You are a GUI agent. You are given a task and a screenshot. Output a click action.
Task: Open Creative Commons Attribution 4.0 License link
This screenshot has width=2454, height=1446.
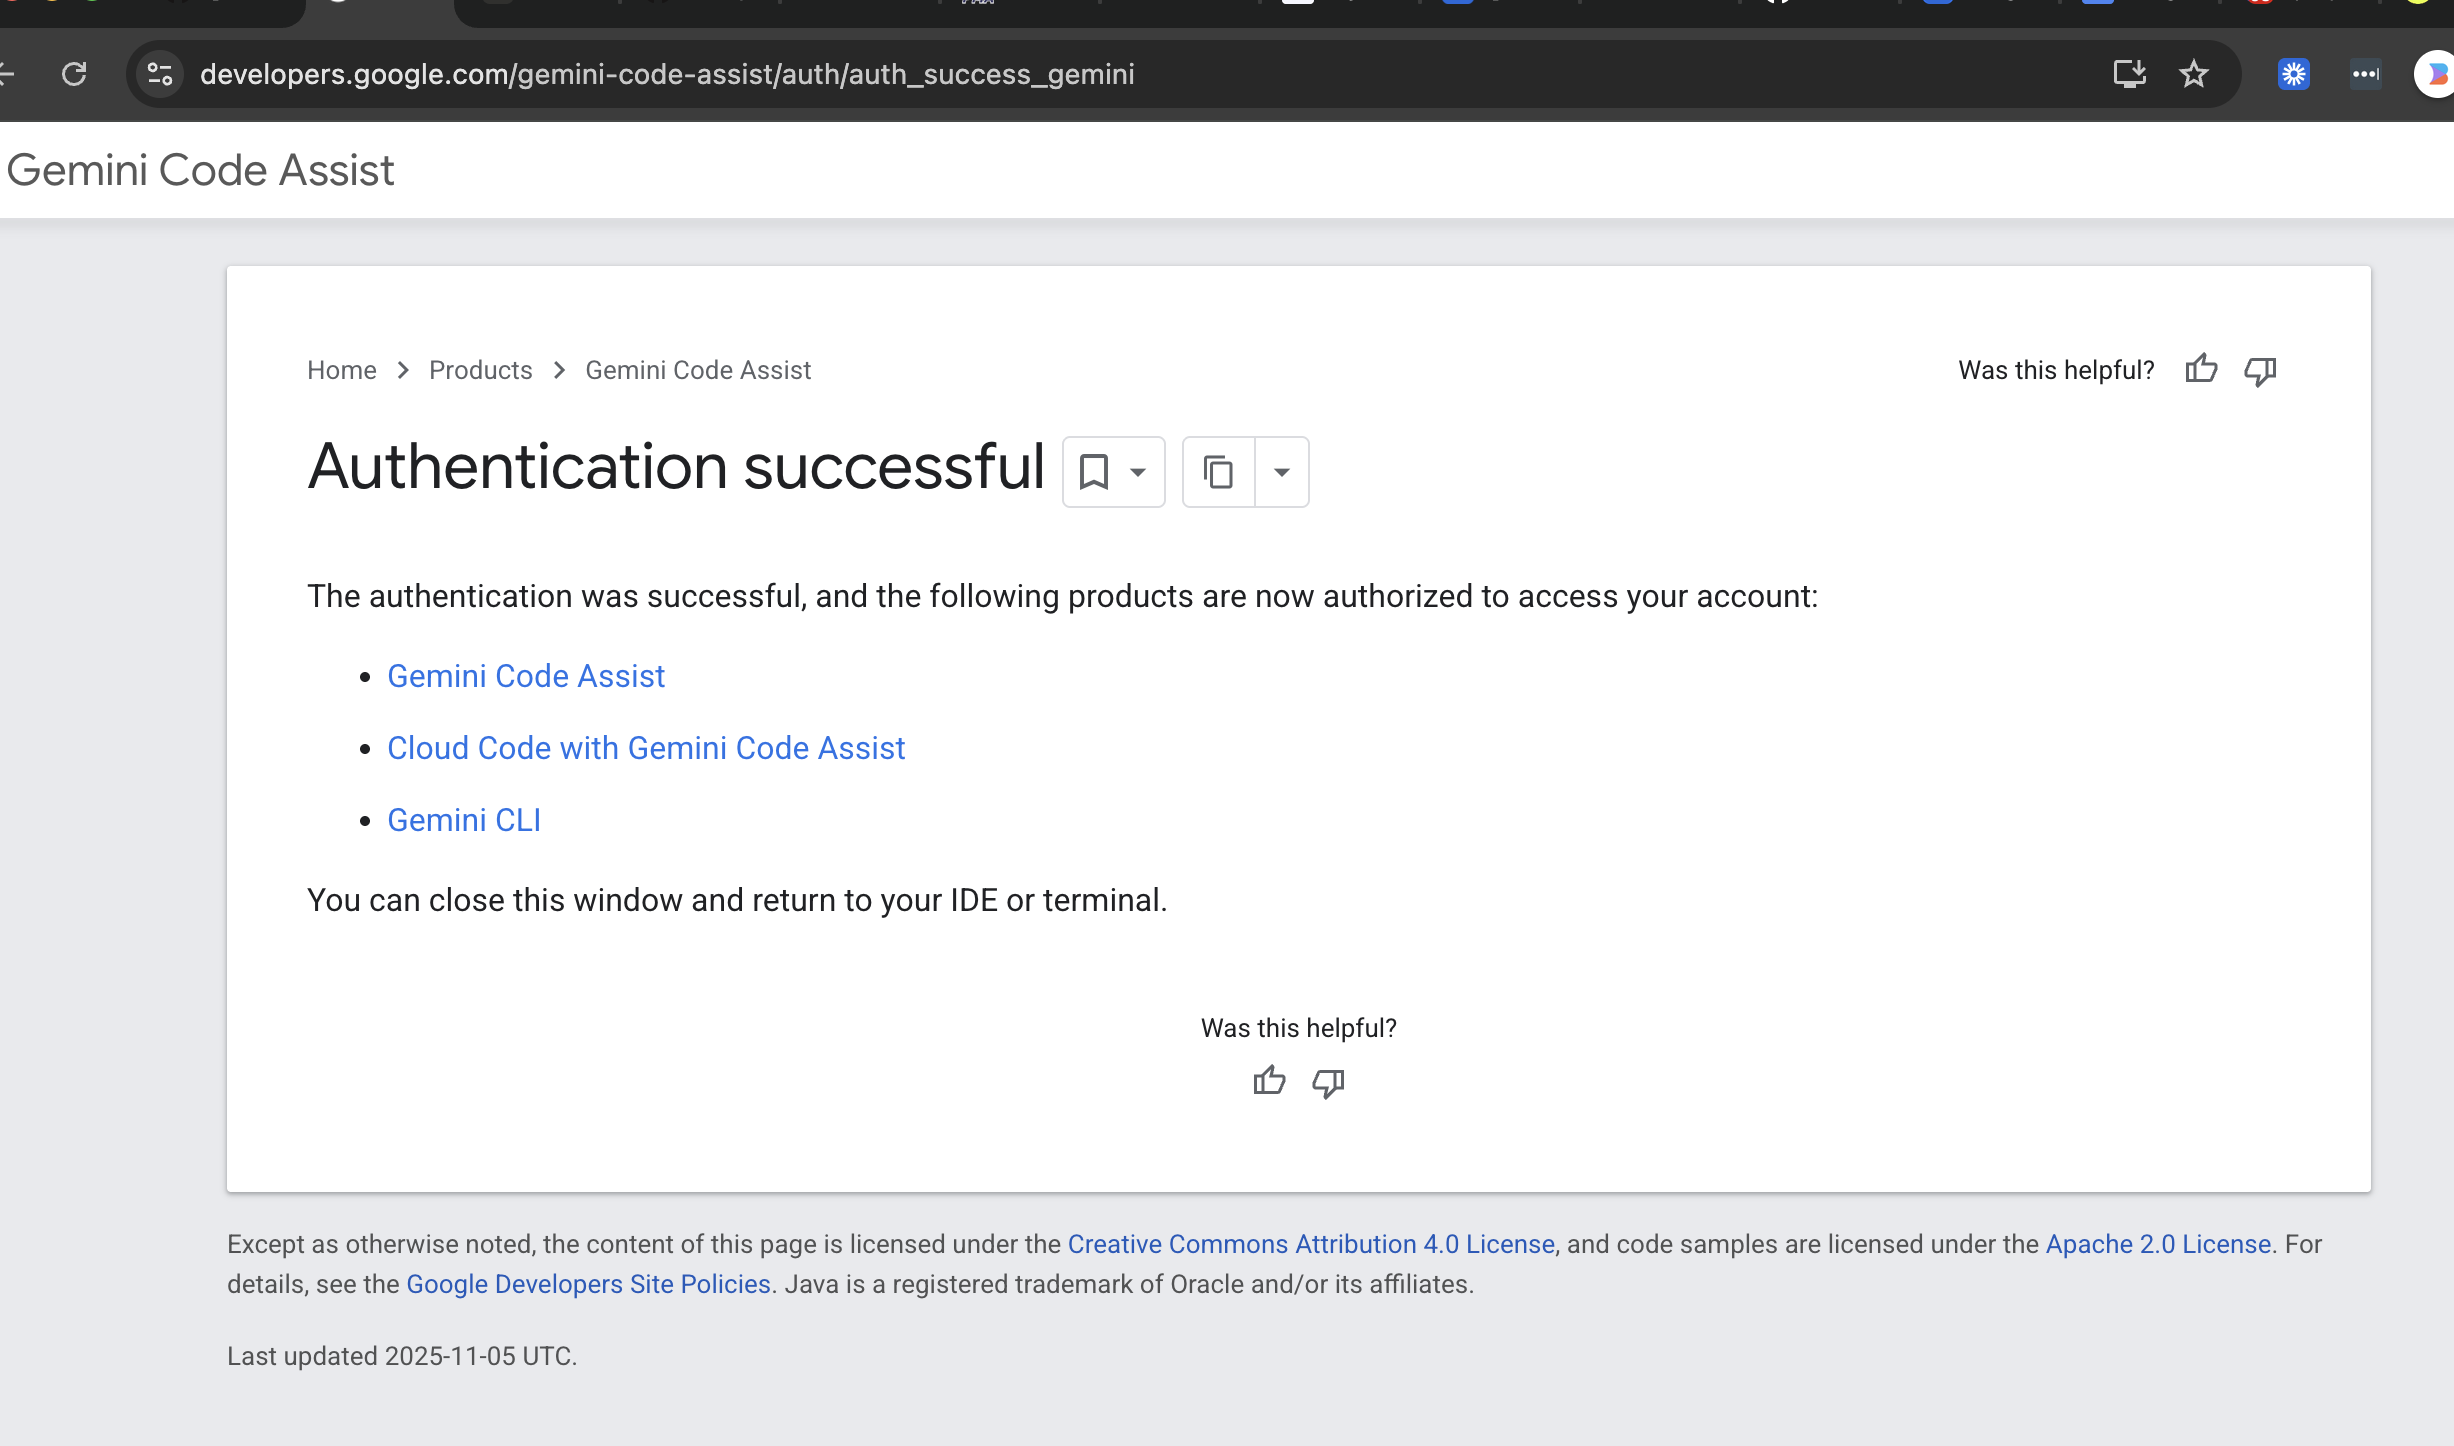pyautogui.click(x=1311, y=1244)
